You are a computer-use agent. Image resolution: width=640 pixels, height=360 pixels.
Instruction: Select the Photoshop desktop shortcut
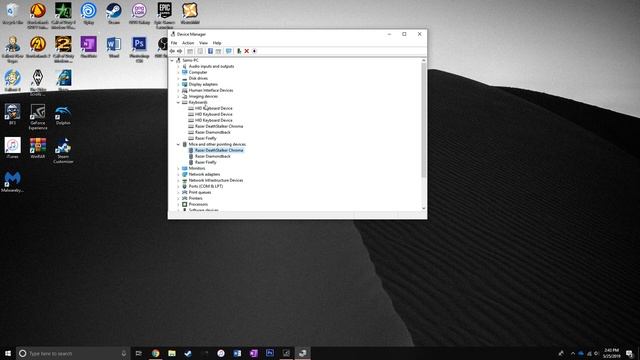pos(139,49)
